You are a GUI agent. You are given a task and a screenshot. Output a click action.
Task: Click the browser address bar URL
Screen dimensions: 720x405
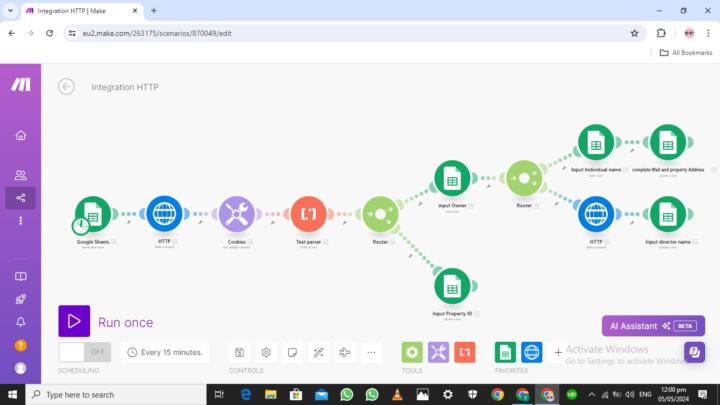coord(157,33)
